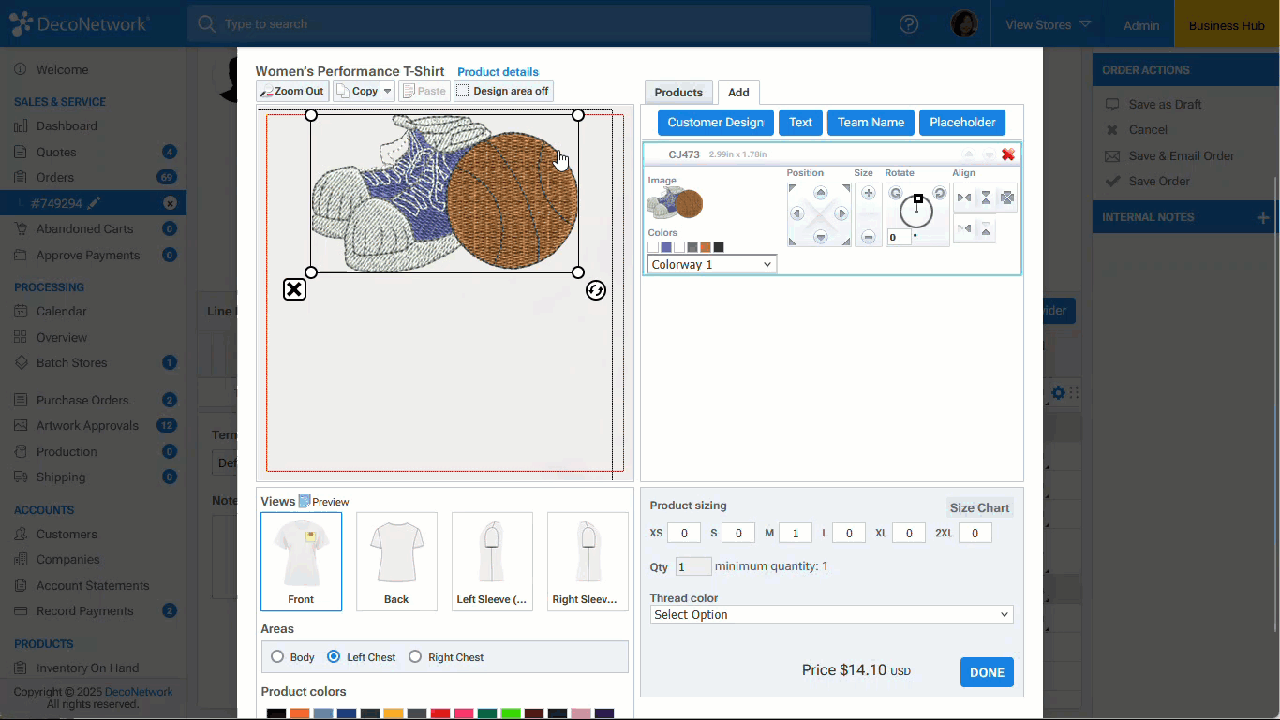Click Placeholder button
The height and width of the screenshot is (720, 1280).
(x=962, y=122)
